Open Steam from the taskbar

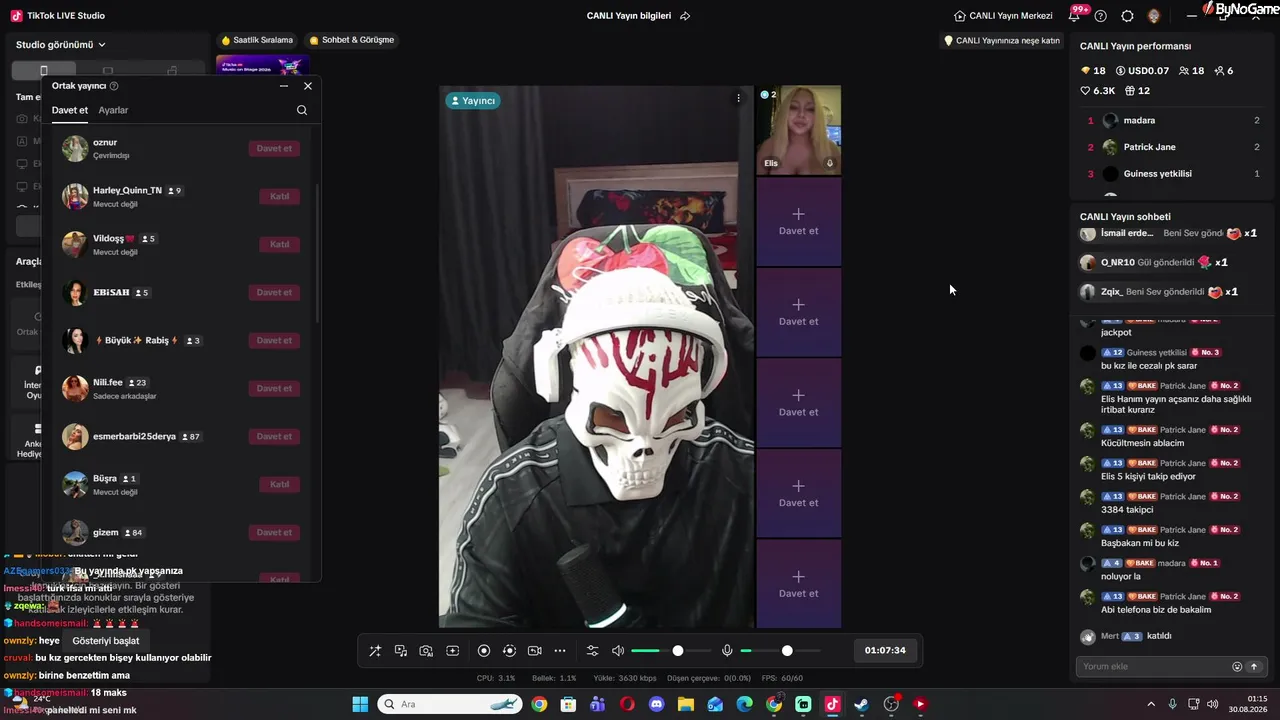point(861,704)
